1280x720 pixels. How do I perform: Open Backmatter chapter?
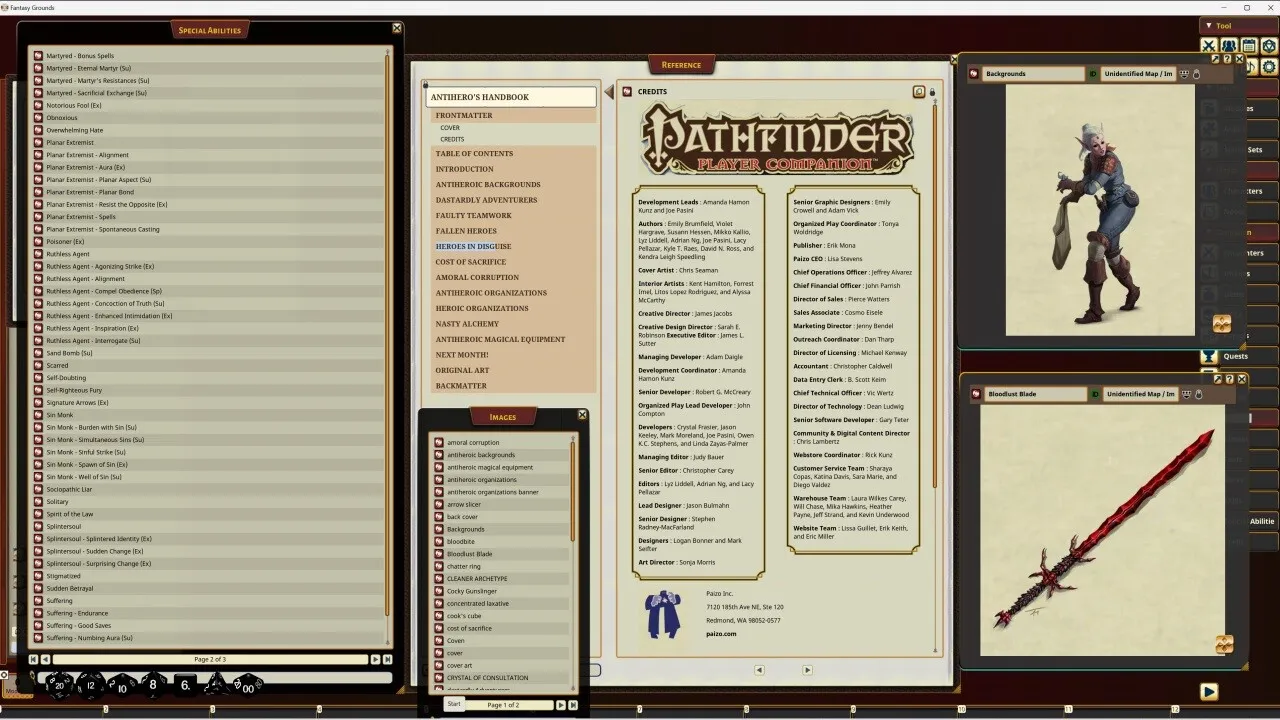(x=461, y=386)
